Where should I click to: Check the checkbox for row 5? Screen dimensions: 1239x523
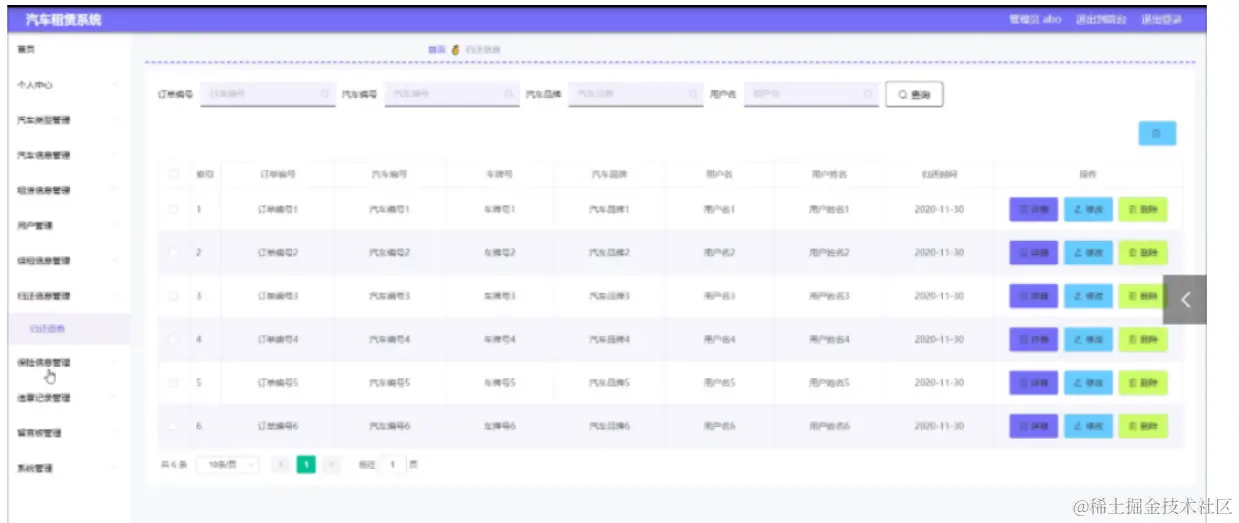(174, 383)
